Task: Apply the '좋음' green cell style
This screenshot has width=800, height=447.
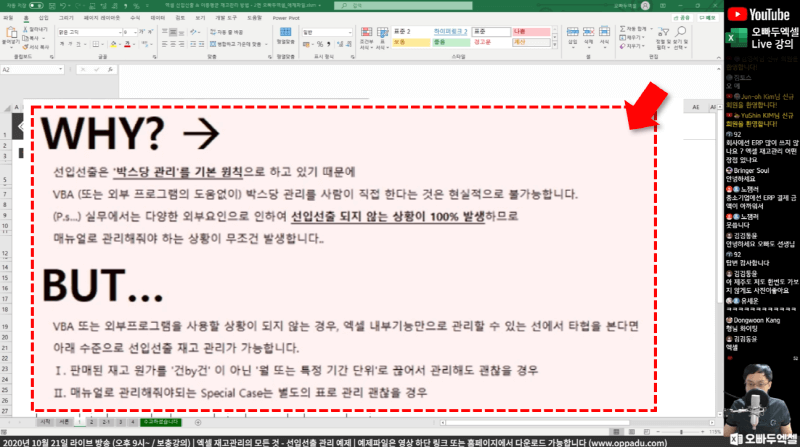Action: (x=451, y=42)
